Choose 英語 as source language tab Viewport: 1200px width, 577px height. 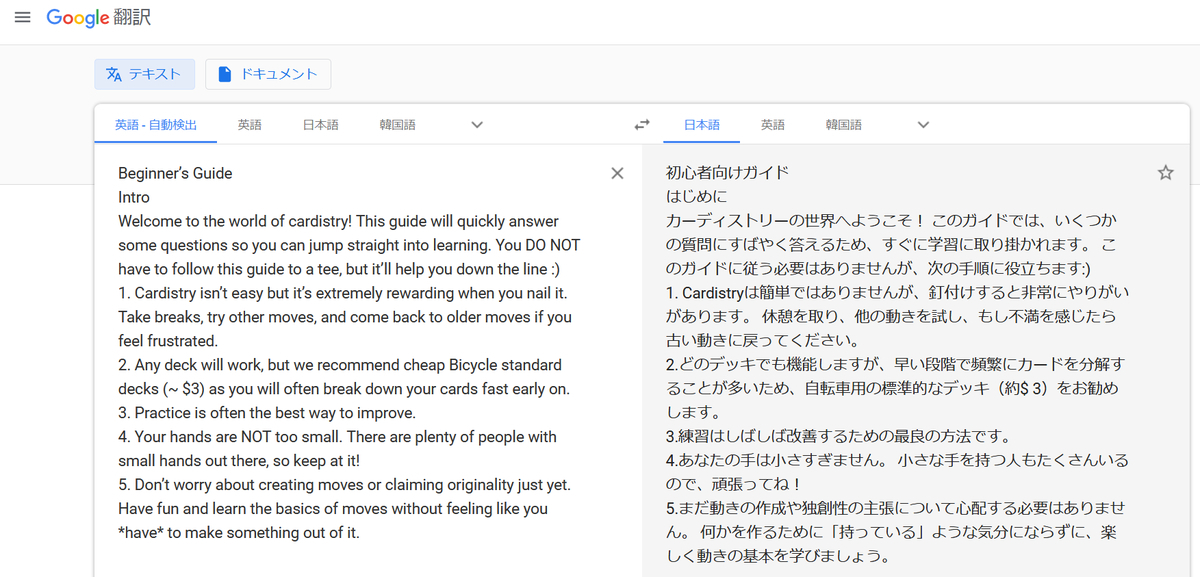[x=249, y=125]
